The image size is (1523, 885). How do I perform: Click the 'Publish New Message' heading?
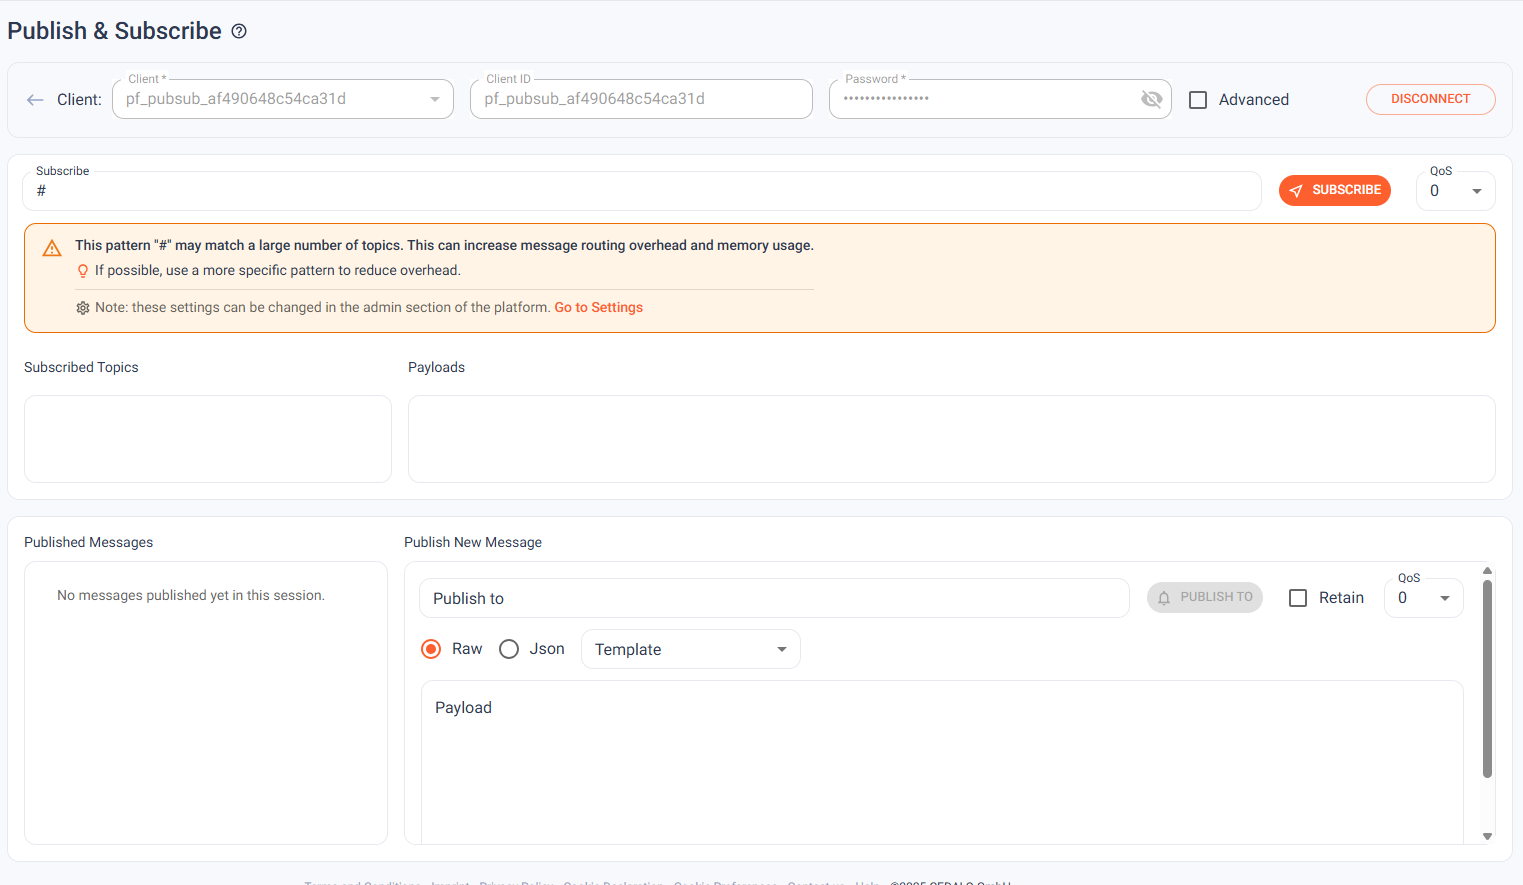(x=473, y=542)
